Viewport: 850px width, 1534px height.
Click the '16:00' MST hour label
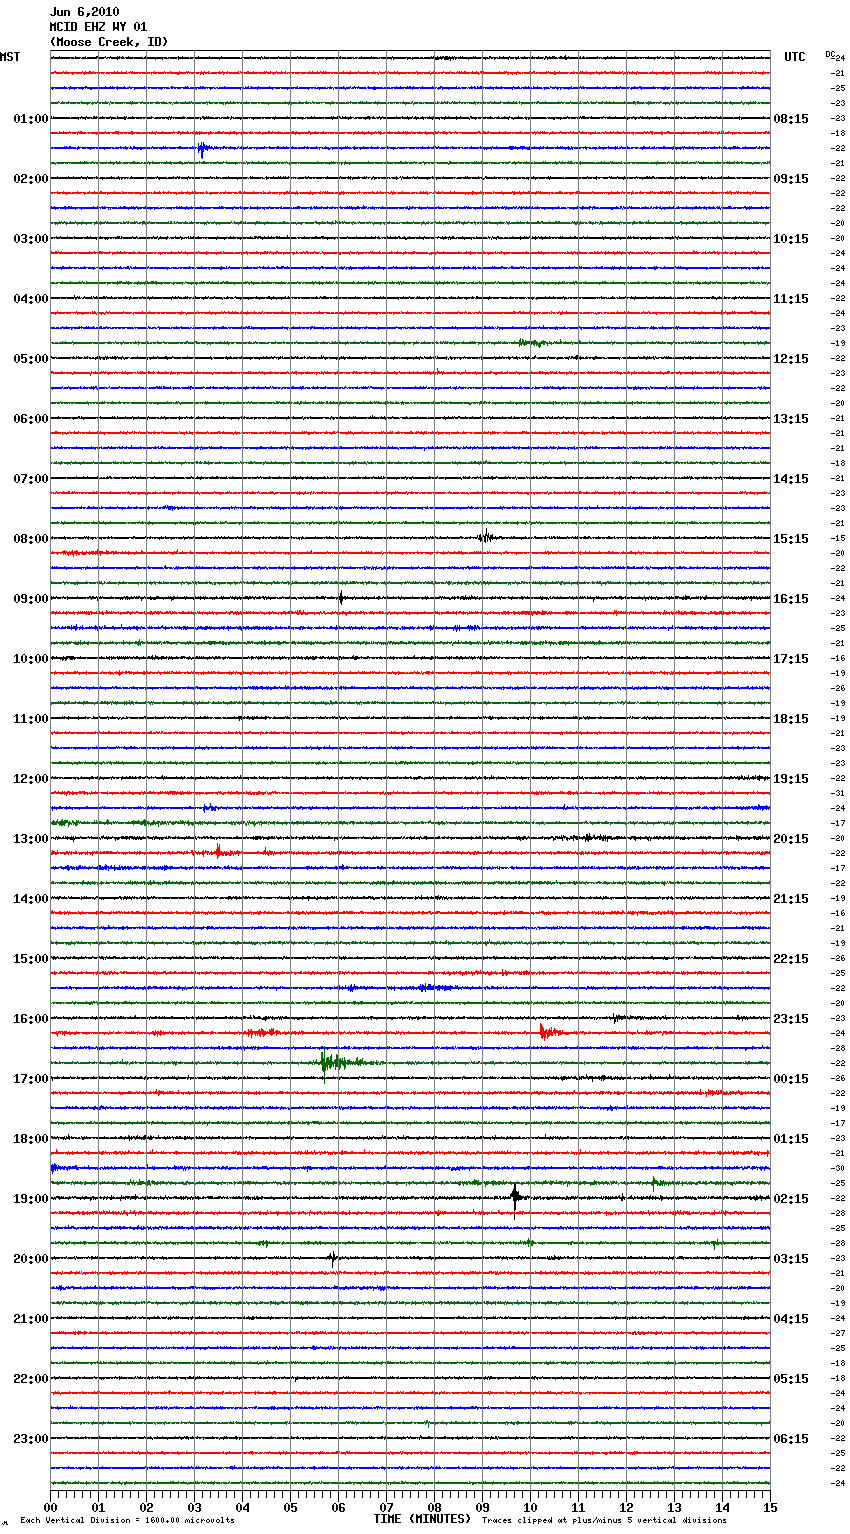pos(31,1019)
